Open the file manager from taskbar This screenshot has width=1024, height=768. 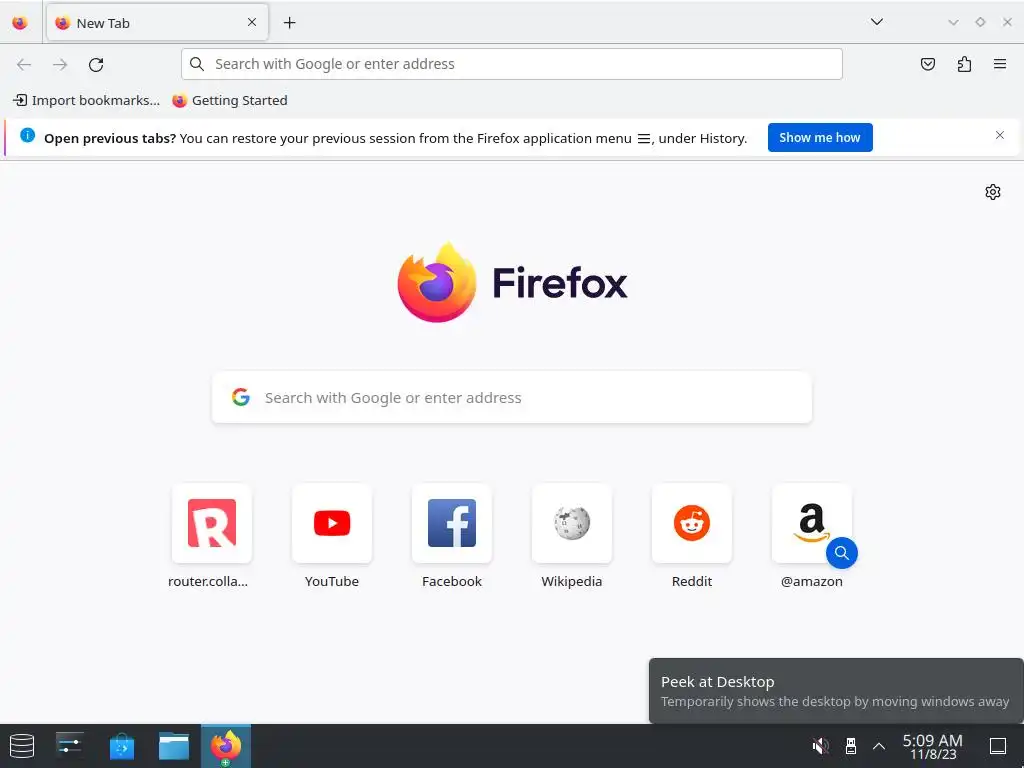coord(174,746)
